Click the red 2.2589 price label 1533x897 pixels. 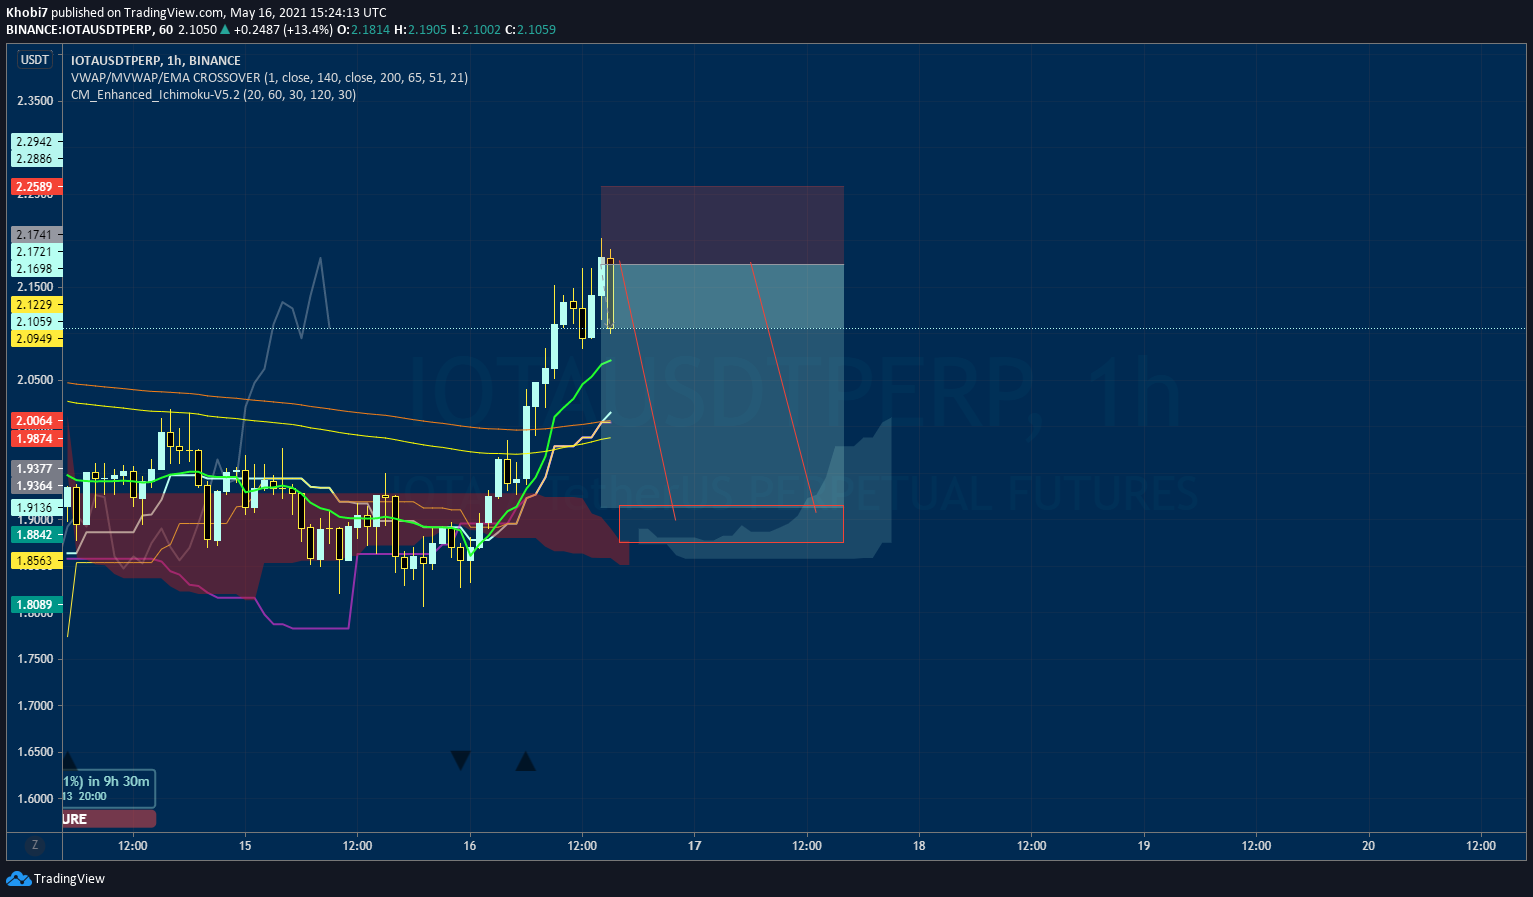point(36,186)
